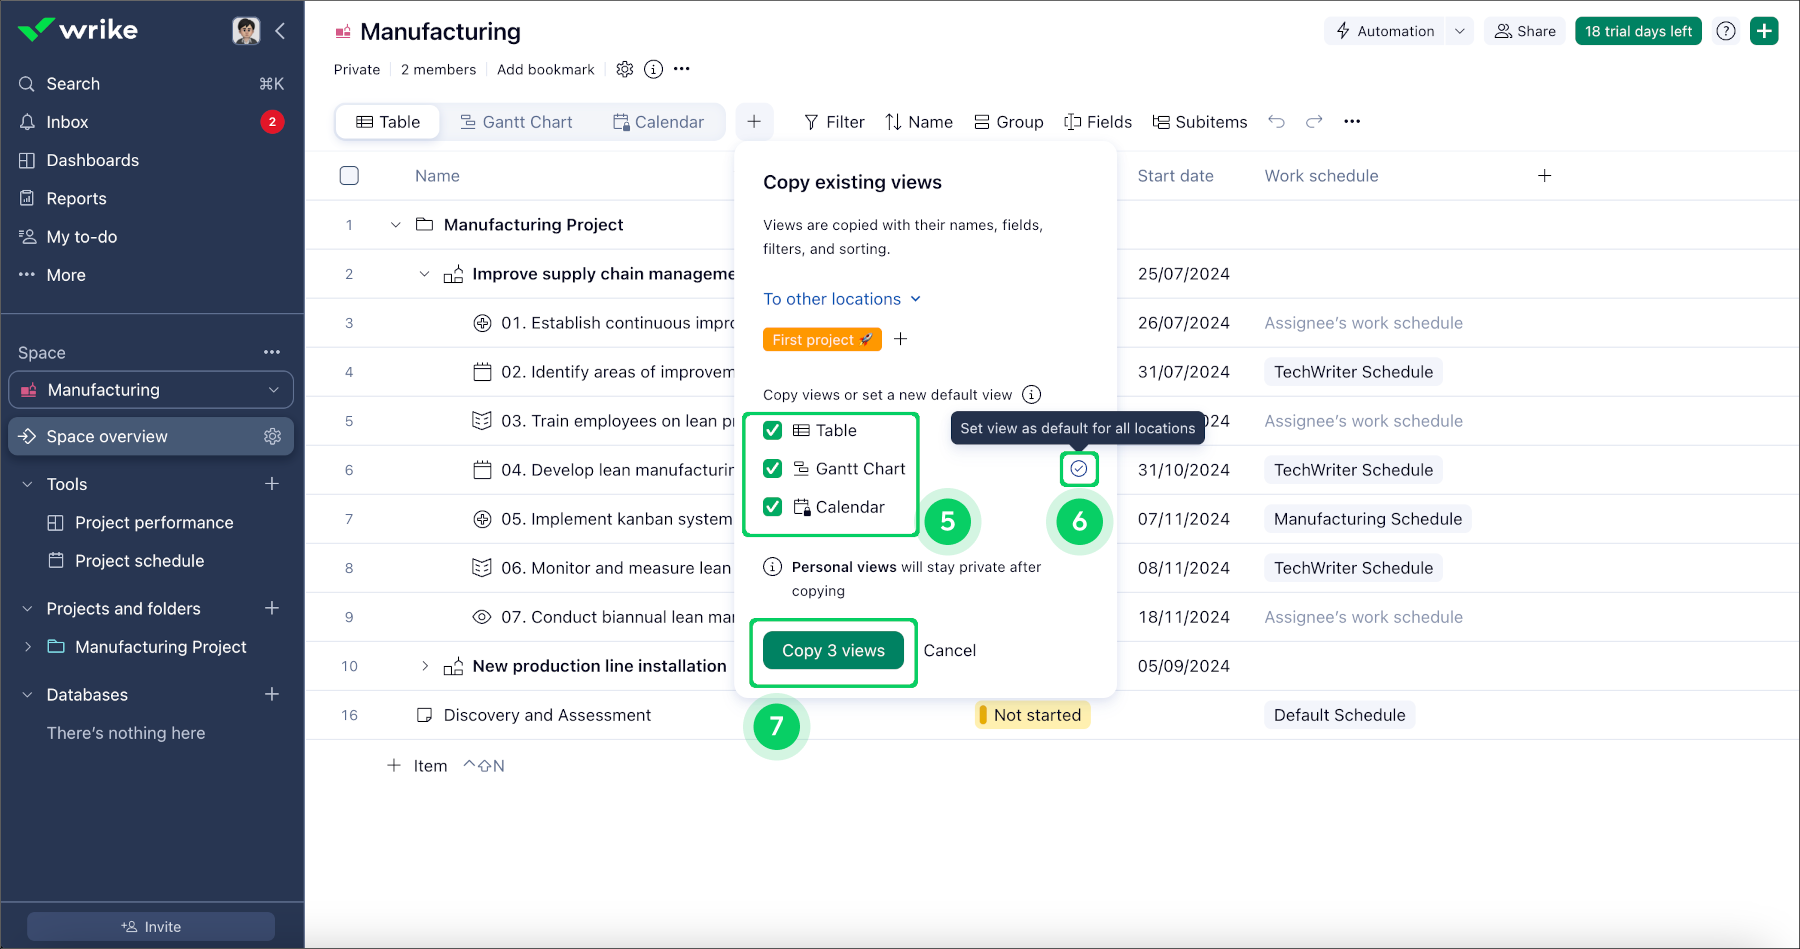
Task: Click the Automation lightning icon button
Action: point(1385,31)
